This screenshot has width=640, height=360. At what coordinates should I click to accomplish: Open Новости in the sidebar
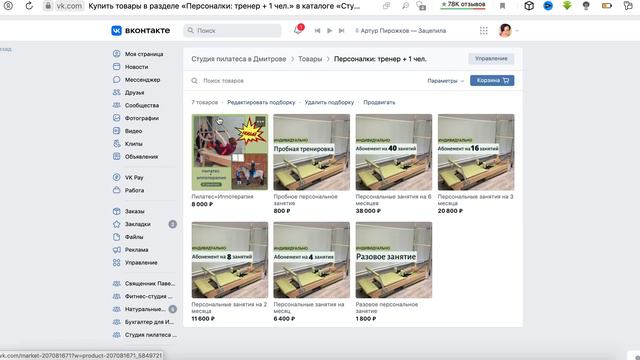point(131,67)
